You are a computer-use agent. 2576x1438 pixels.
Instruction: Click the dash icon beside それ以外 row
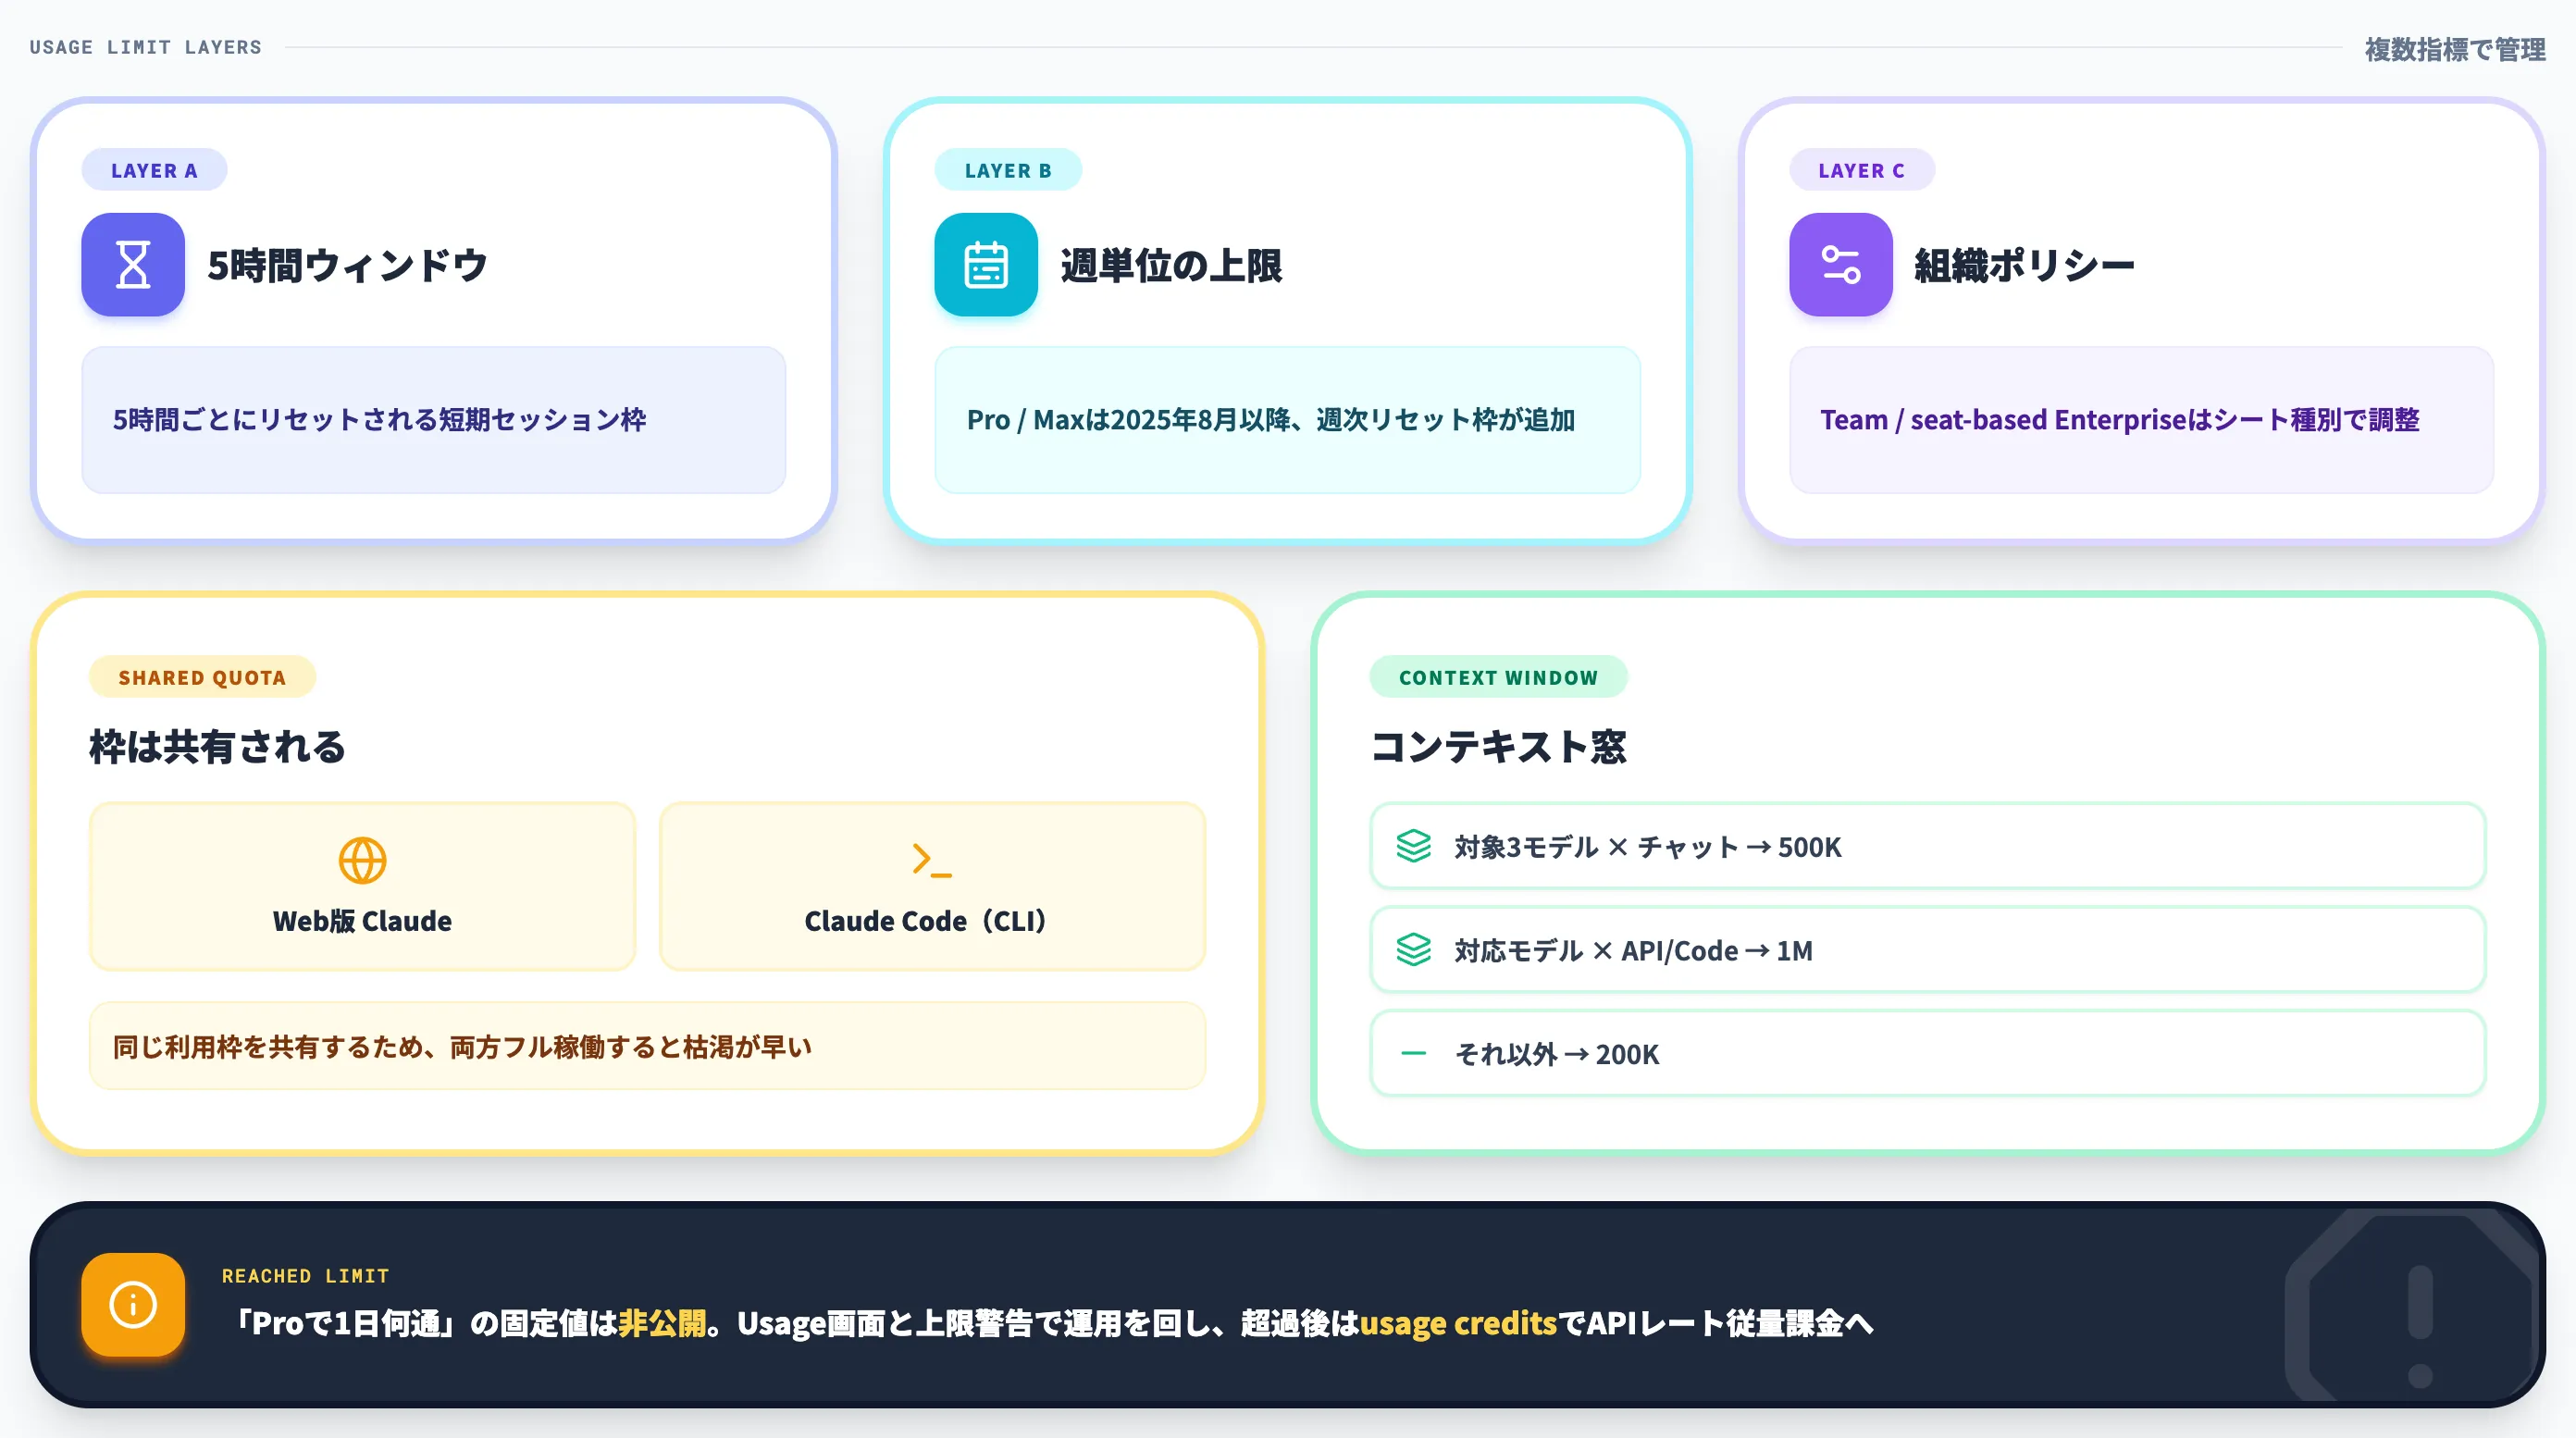click(x=1414, y=1053)
